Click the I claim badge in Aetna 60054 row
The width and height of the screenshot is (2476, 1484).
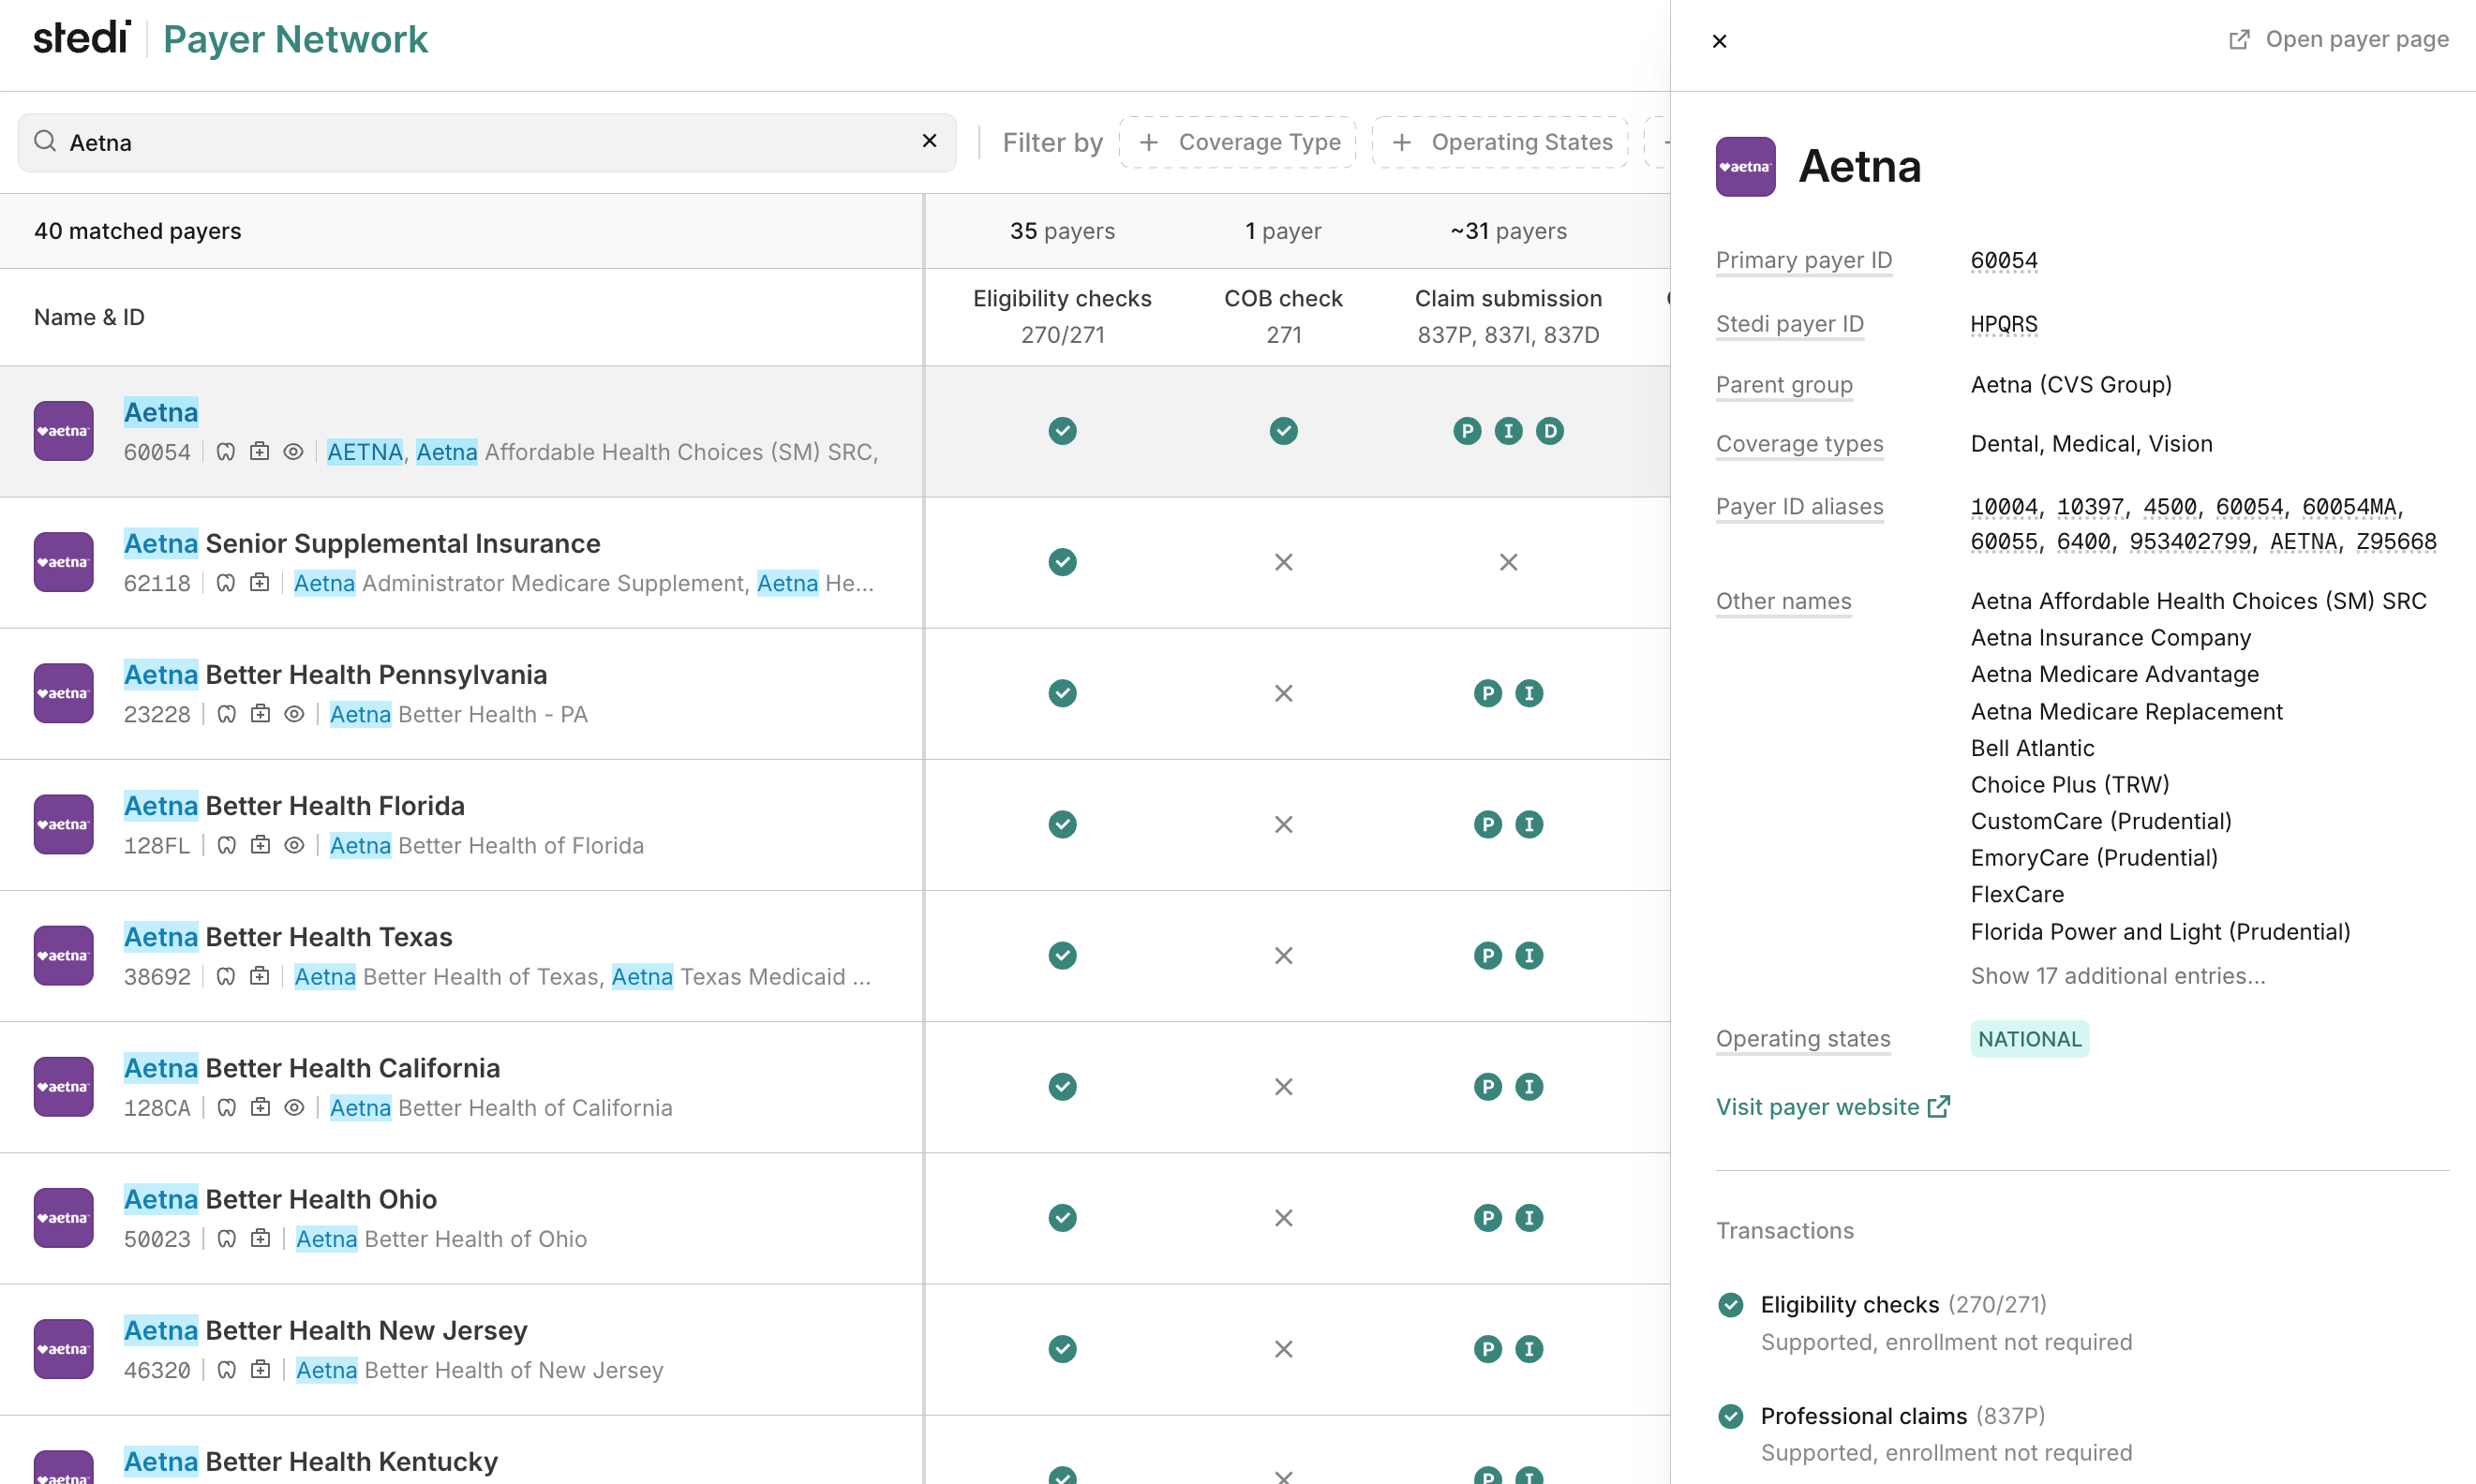point(1508,431)
